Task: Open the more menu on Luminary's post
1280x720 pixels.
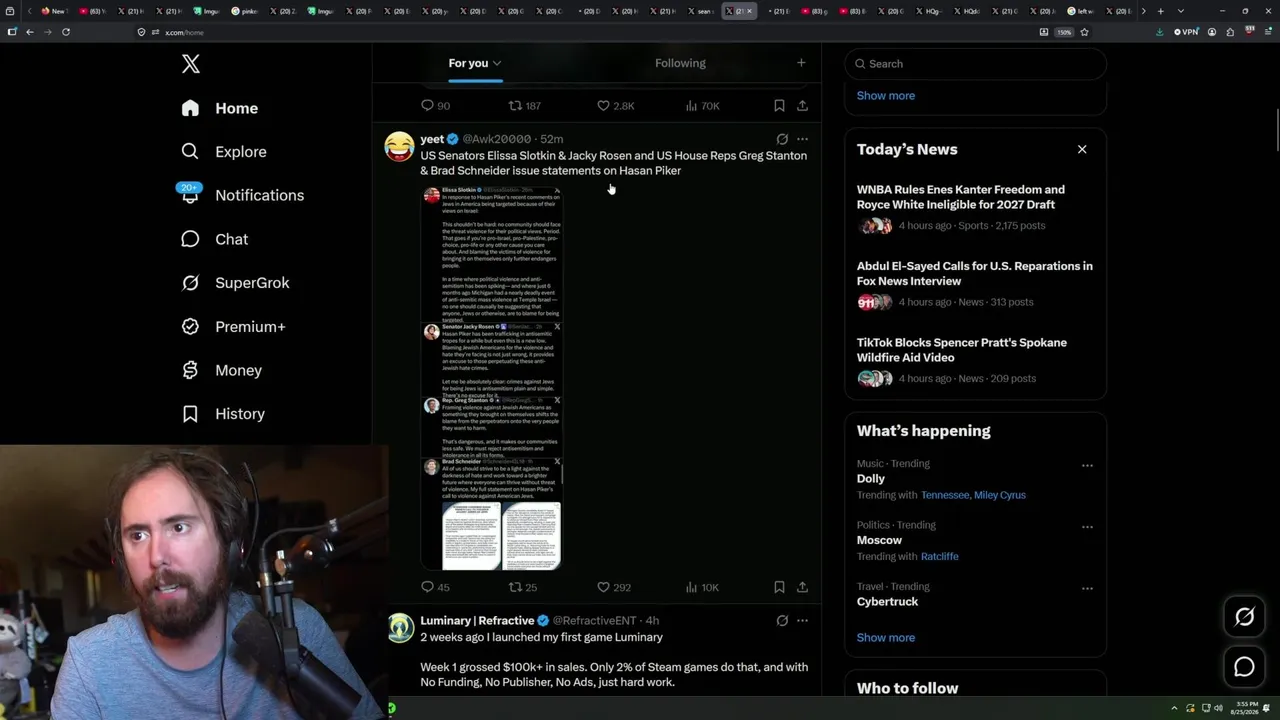Action: pyautogui.click(x=802, y=620)
